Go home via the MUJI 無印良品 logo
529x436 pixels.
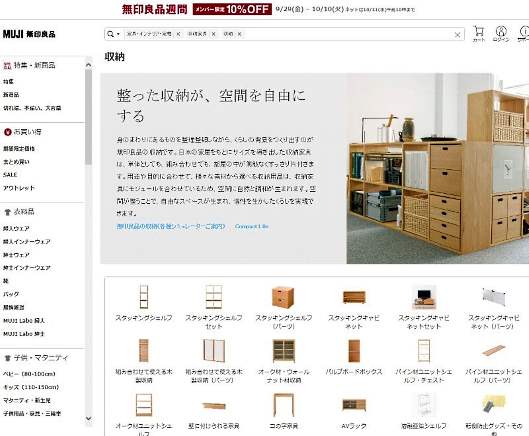pos(29,34)
